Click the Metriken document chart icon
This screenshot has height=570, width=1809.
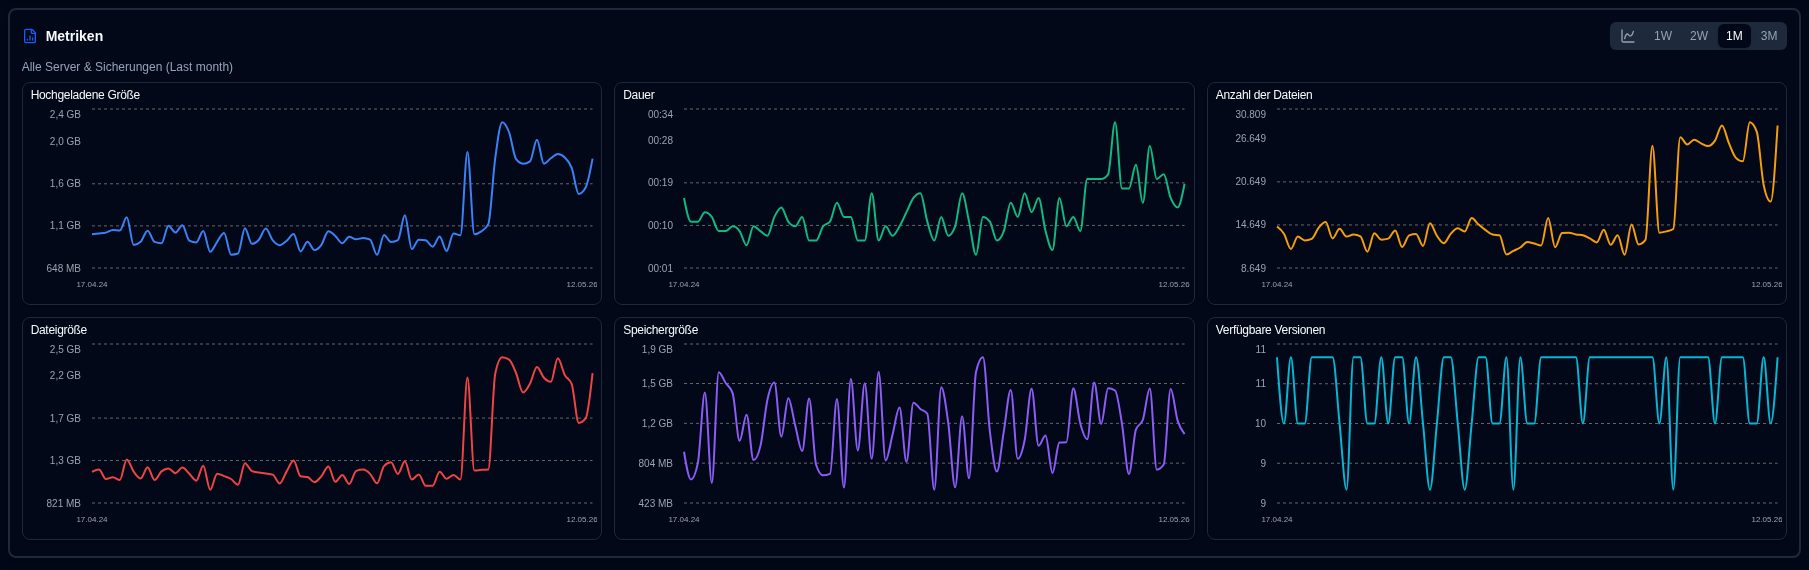click(x=30, y=36)
